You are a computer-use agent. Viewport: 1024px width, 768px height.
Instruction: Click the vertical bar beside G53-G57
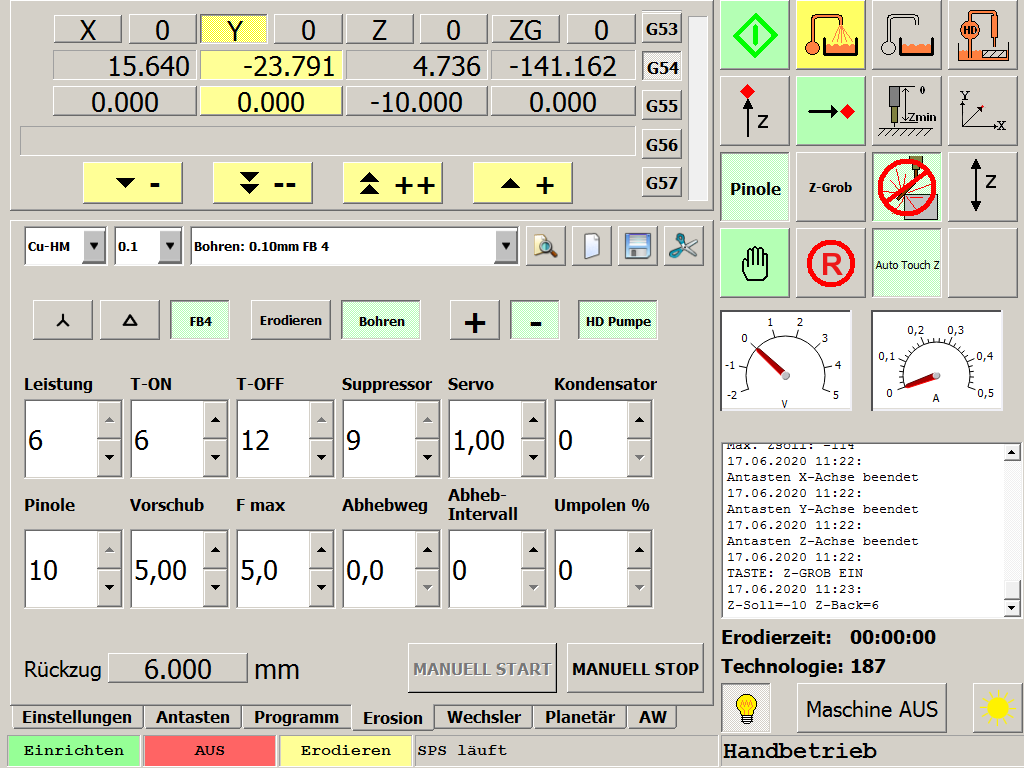pyautogui.click(x=697, y=107)
